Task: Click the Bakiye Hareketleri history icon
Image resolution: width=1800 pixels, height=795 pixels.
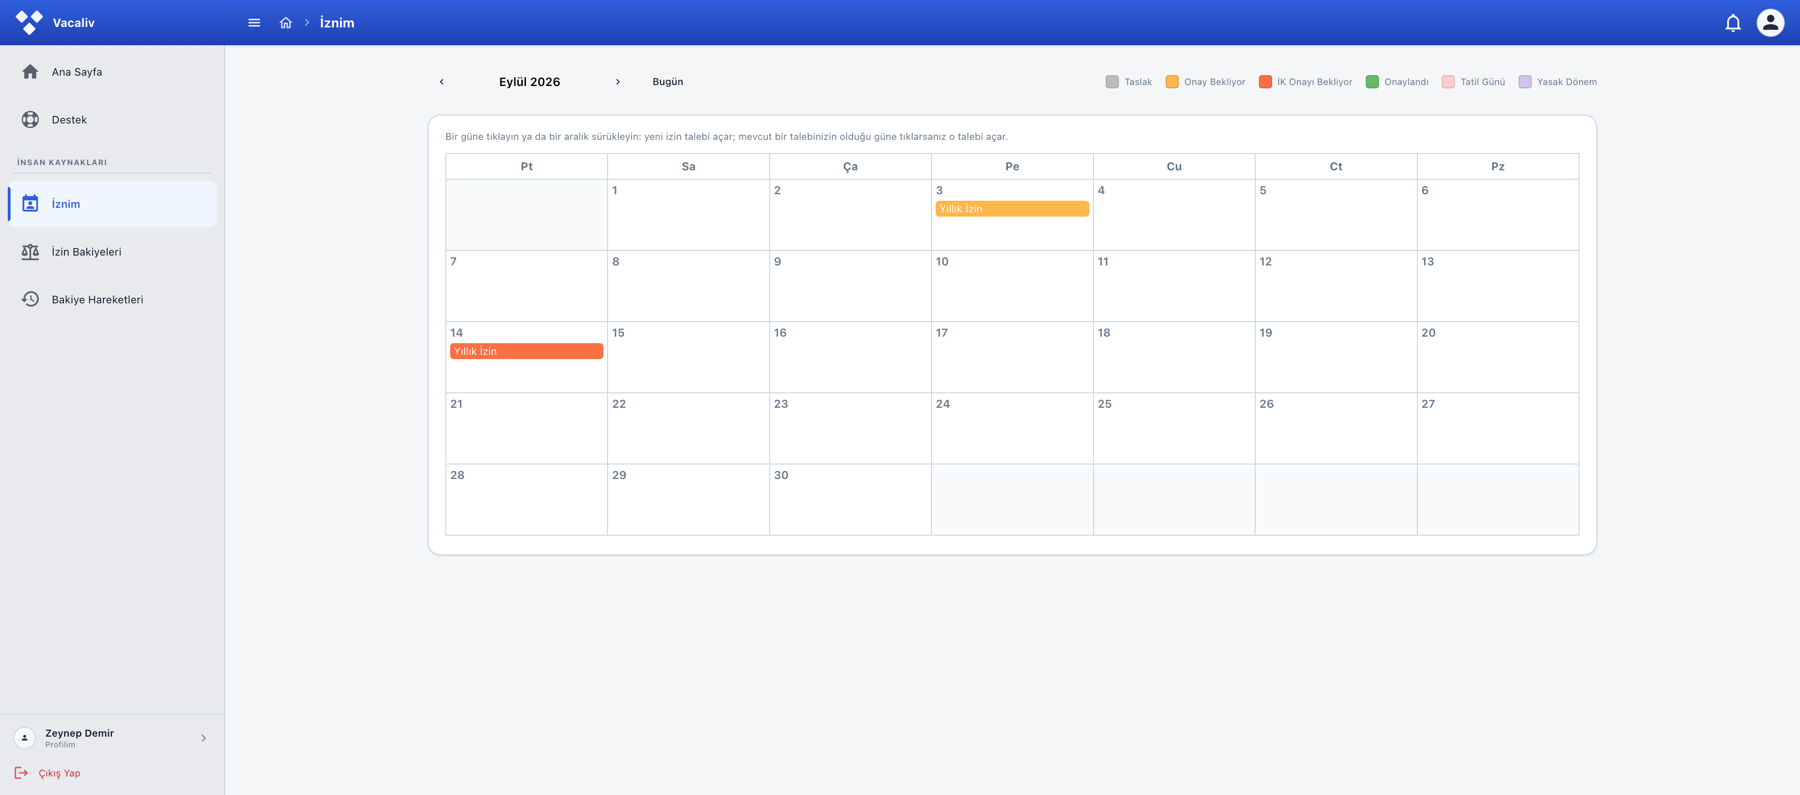Action: point(30,300)
